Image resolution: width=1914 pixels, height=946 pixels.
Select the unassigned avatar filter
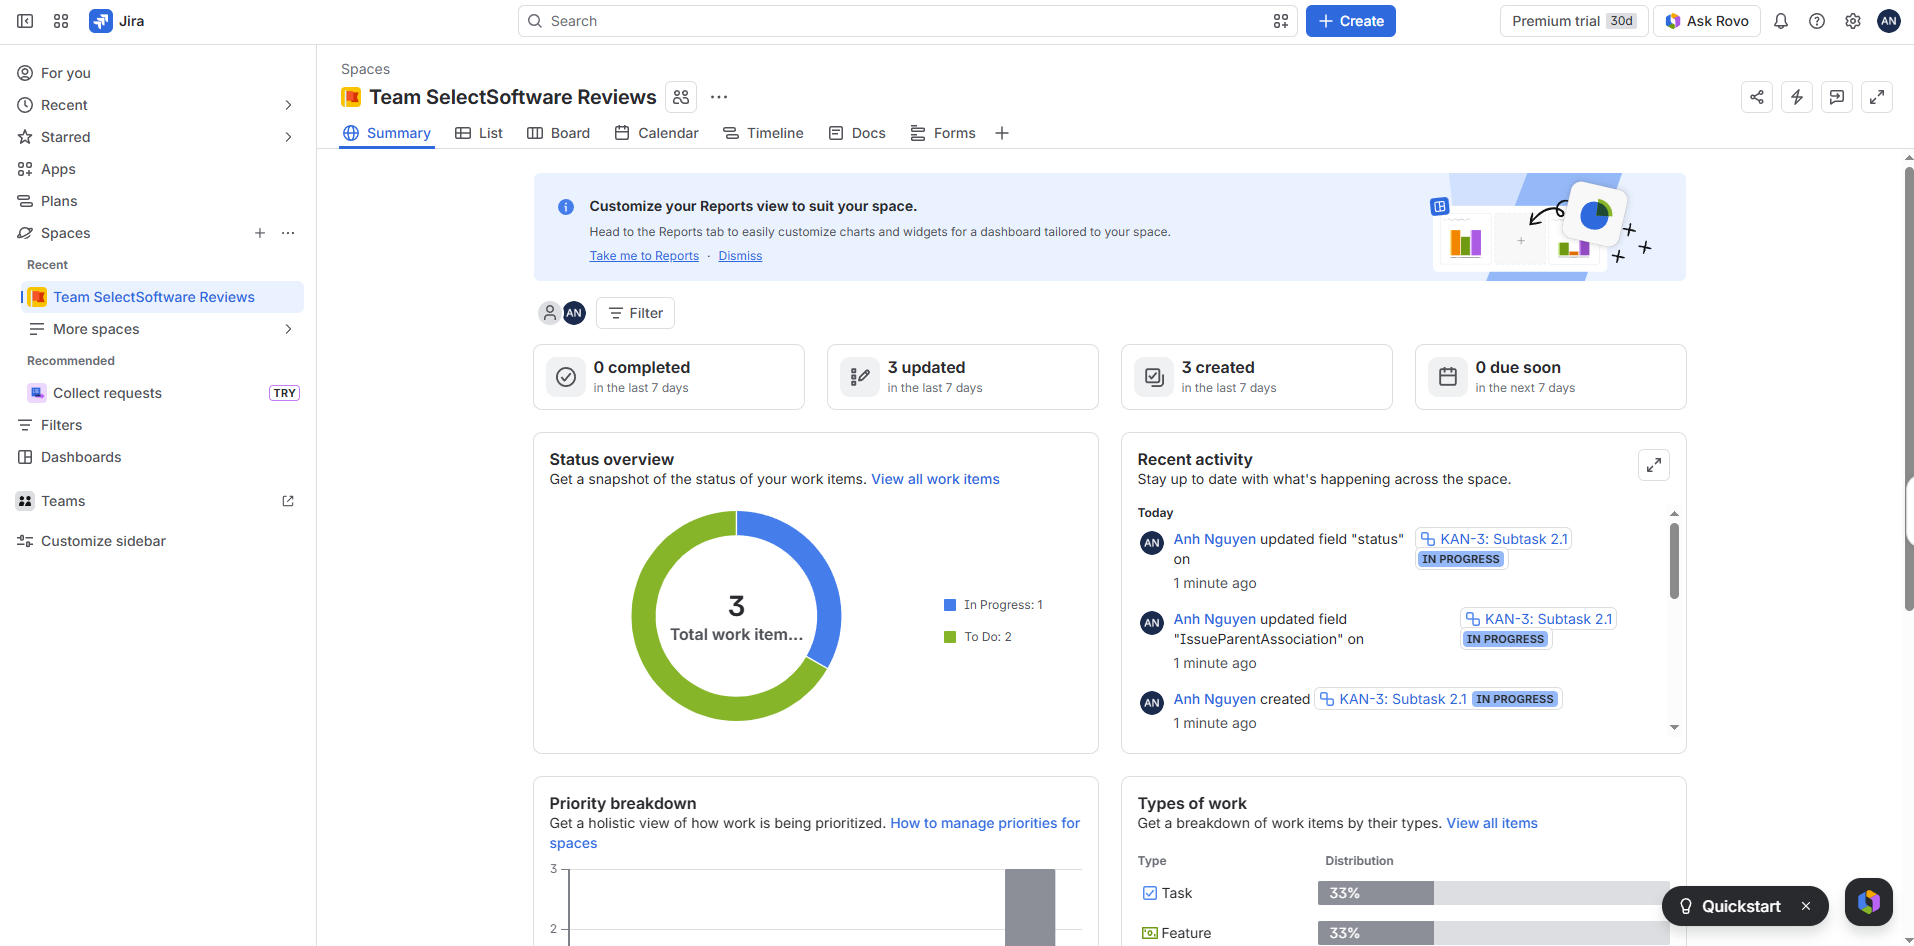[x=550, y=313]
